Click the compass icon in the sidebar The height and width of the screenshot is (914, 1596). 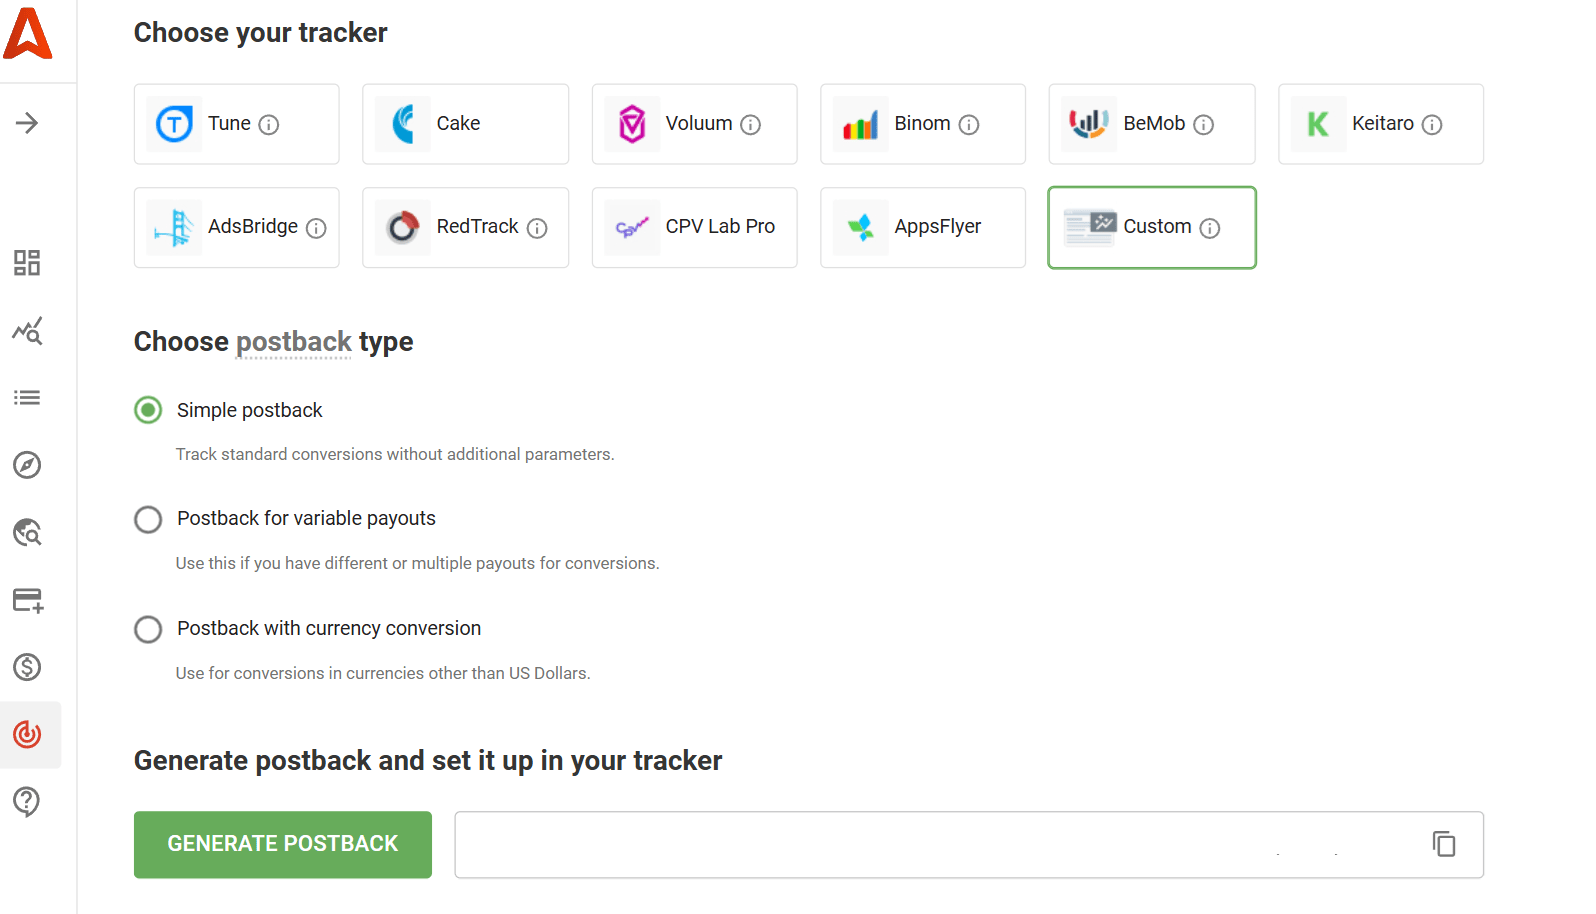26,465
